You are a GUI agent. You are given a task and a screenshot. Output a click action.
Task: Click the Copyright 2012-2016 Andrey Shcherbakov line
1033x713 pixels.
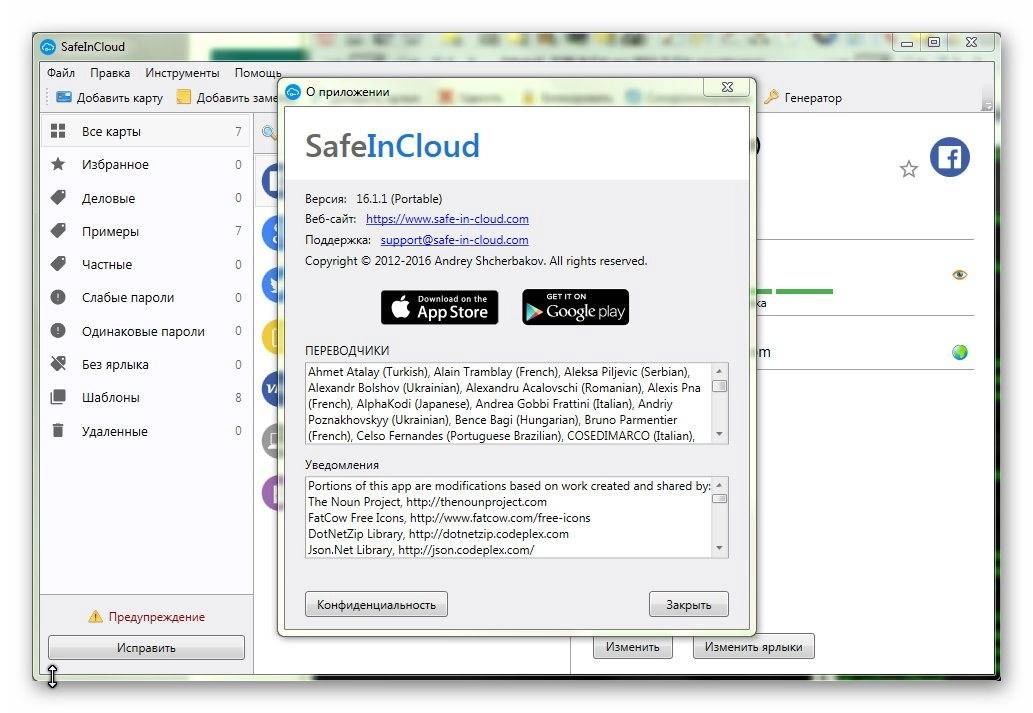[476, 261]
